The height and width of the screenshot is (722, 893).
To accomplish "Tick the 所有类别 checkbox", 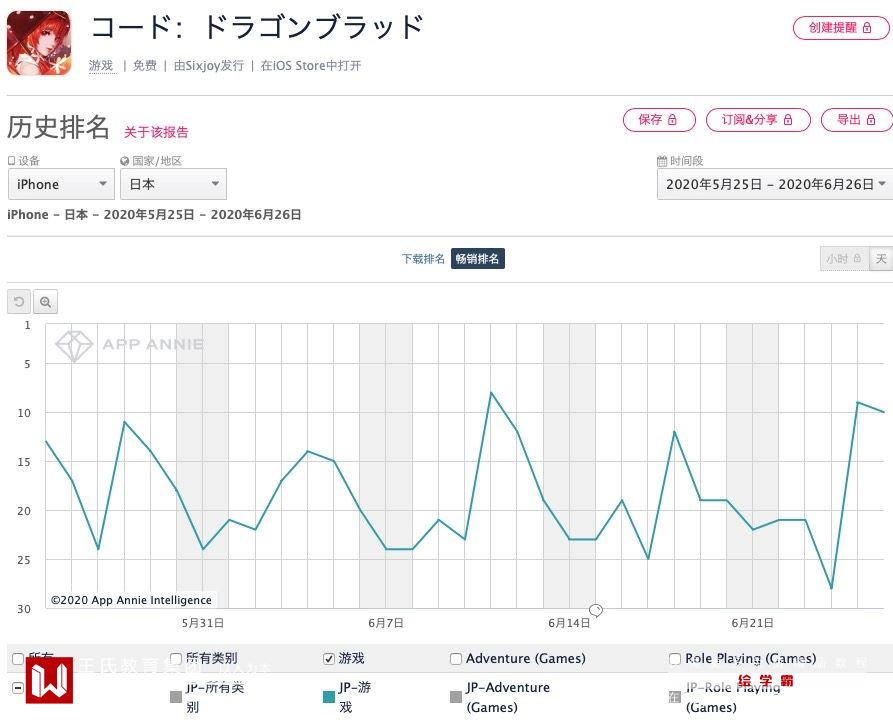I will coord(176,659).
